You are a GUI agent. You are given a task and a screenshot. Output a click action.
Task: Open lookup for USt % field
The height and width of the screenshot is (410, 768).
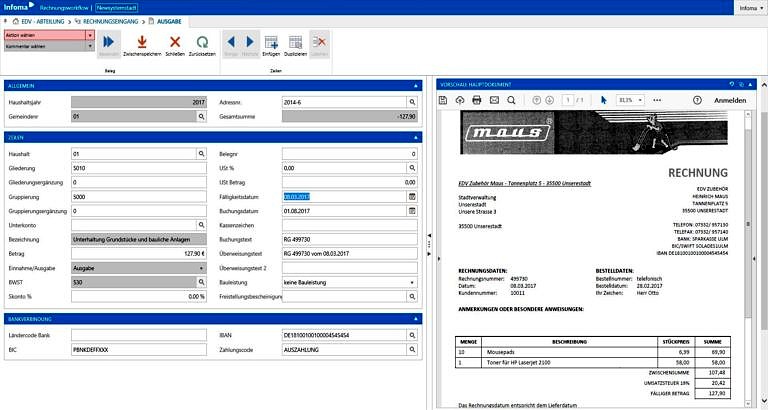(x=412, y=168)
